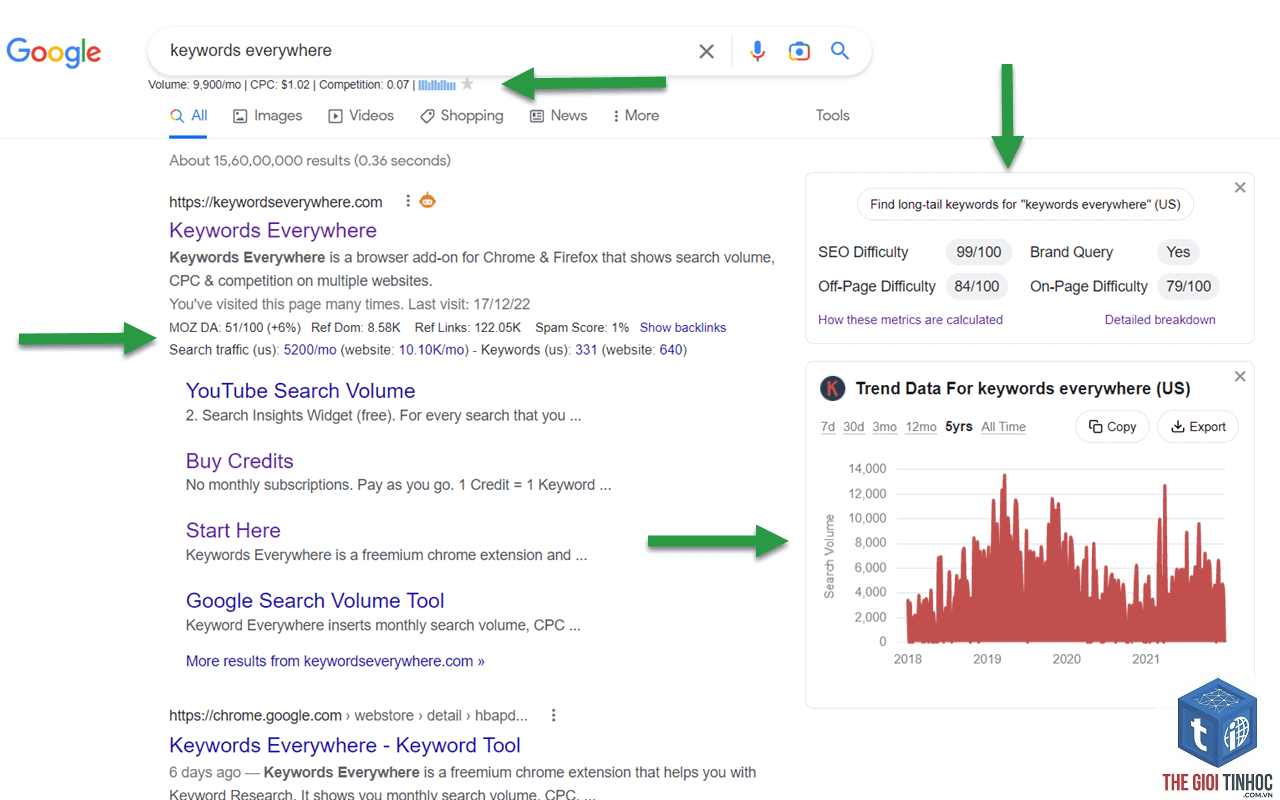
Task: Select the All search tab
Action: tap(189, 116)
